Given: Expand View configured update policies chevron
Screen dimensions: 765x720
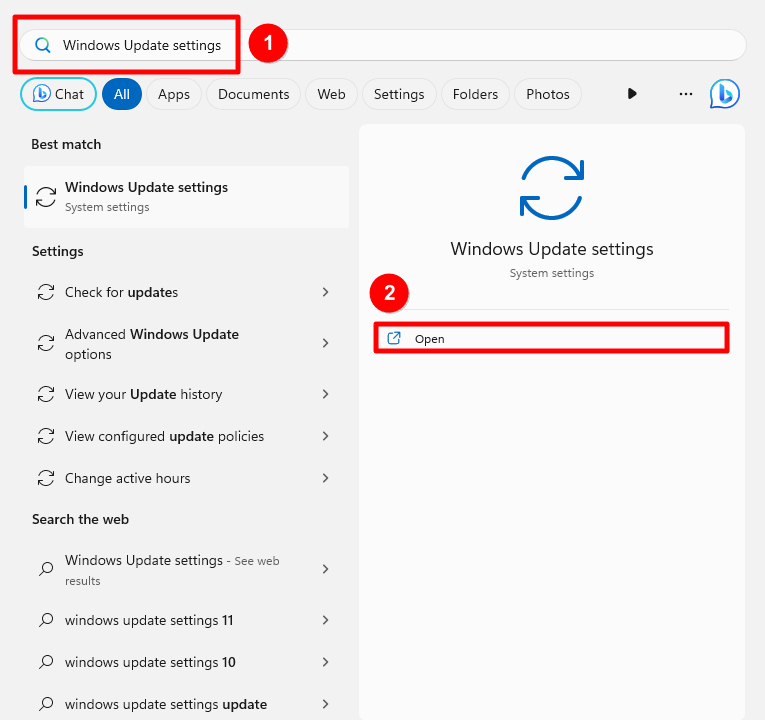Looking at the screenshot, I should 325,436.
